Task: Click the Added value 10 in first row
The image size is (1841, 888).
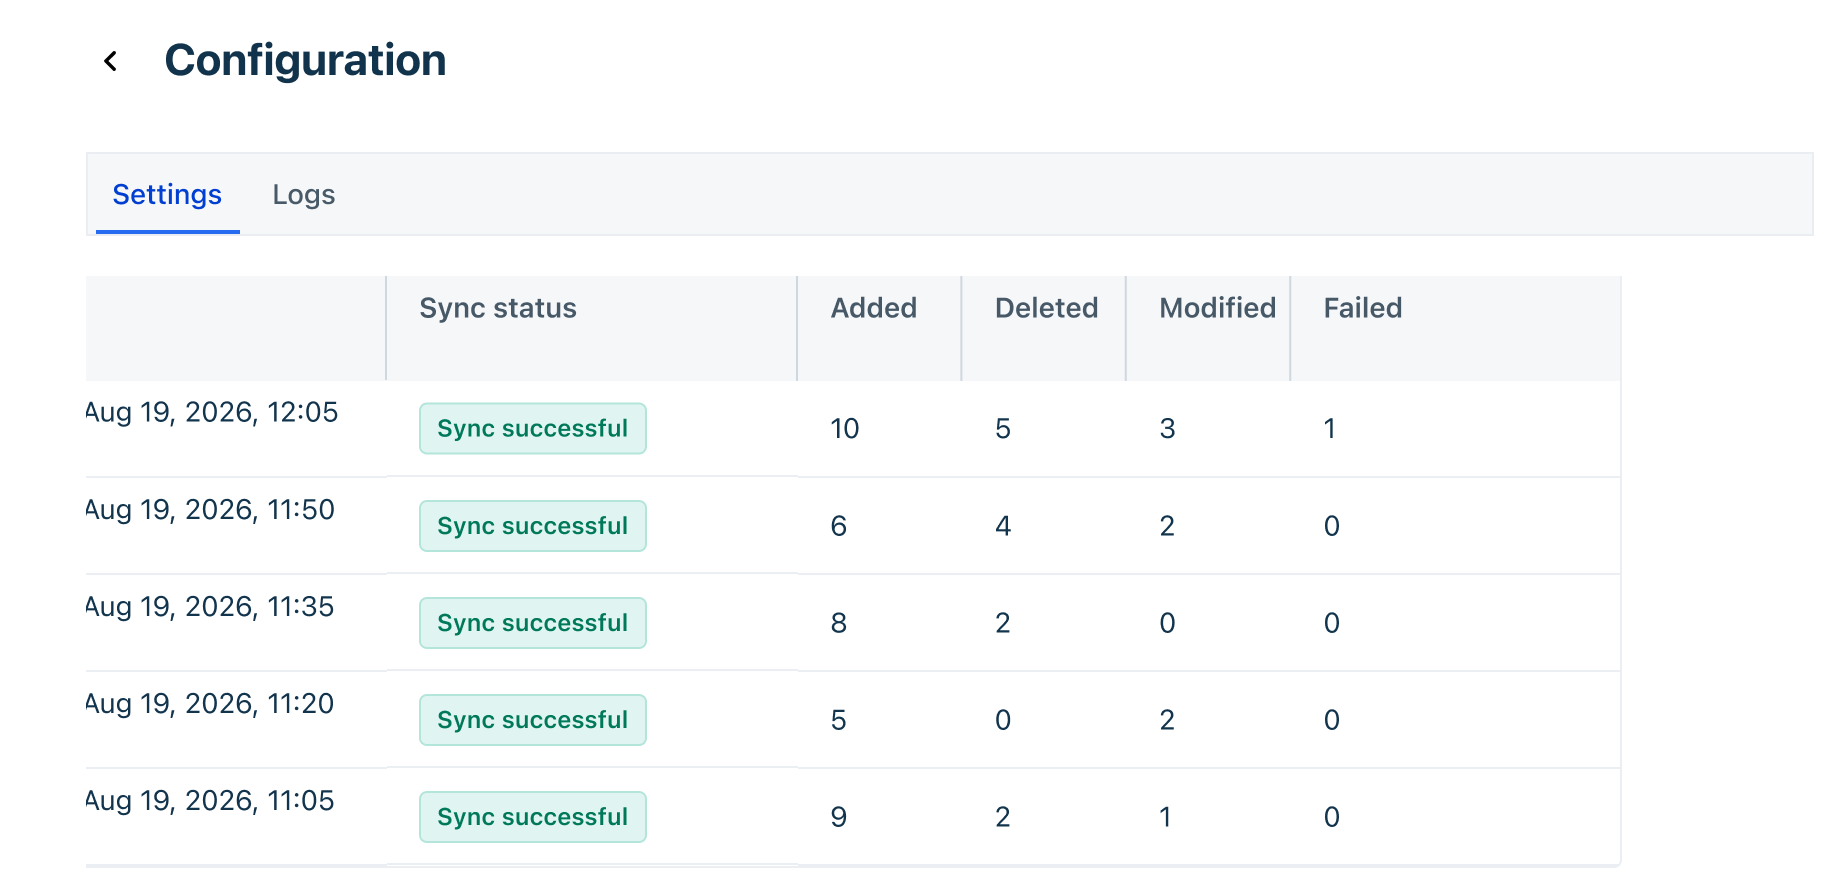Action: (x=845, y=429)
